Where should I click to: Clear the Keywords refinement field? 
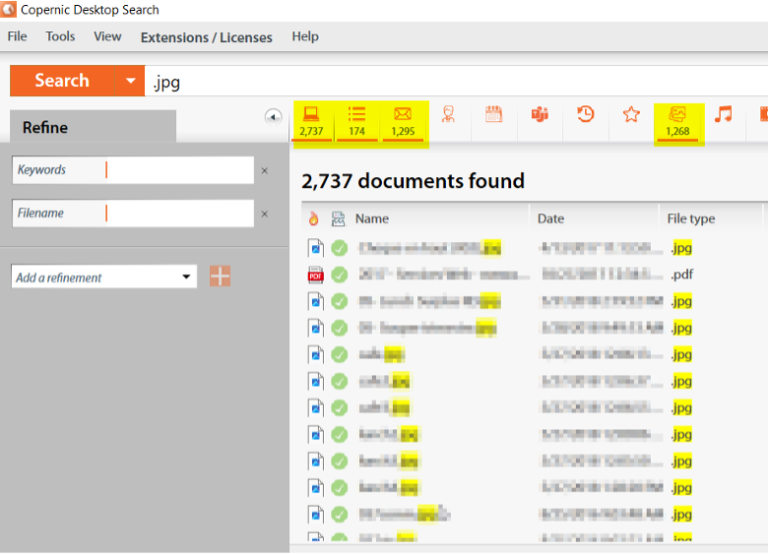[x=264, y=170]
